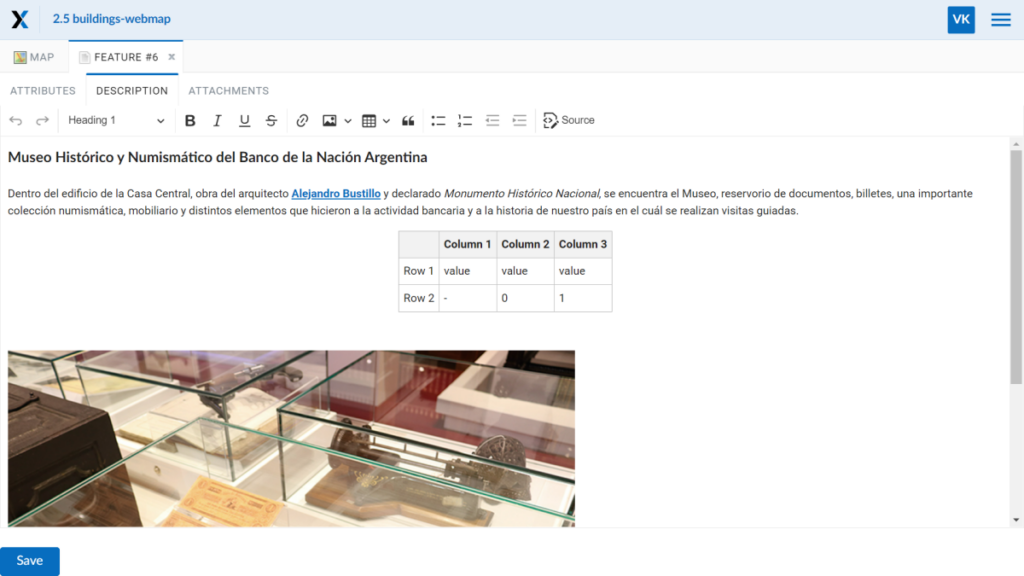
Task: Toggle underline formatting
Action: [x=244, y=120]
